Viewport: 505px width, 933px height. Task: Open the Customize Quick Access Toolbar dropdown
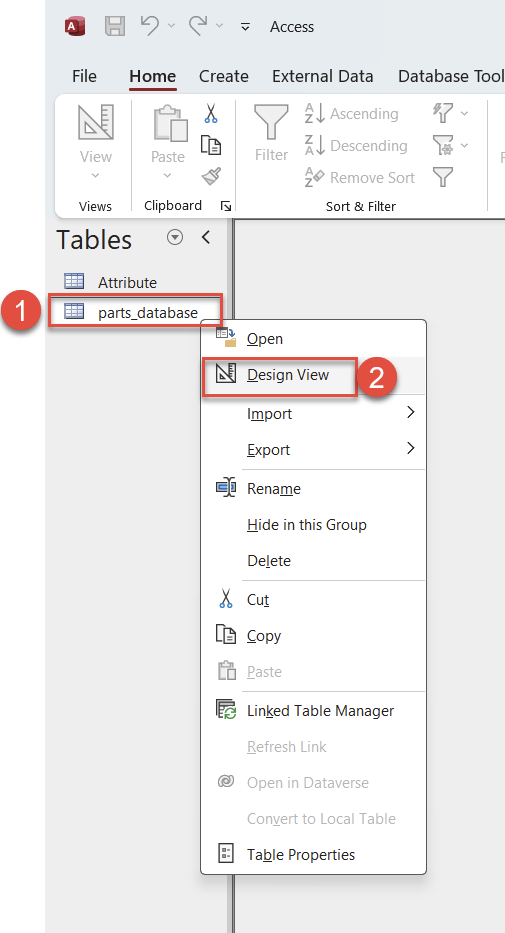pos(245,27)
